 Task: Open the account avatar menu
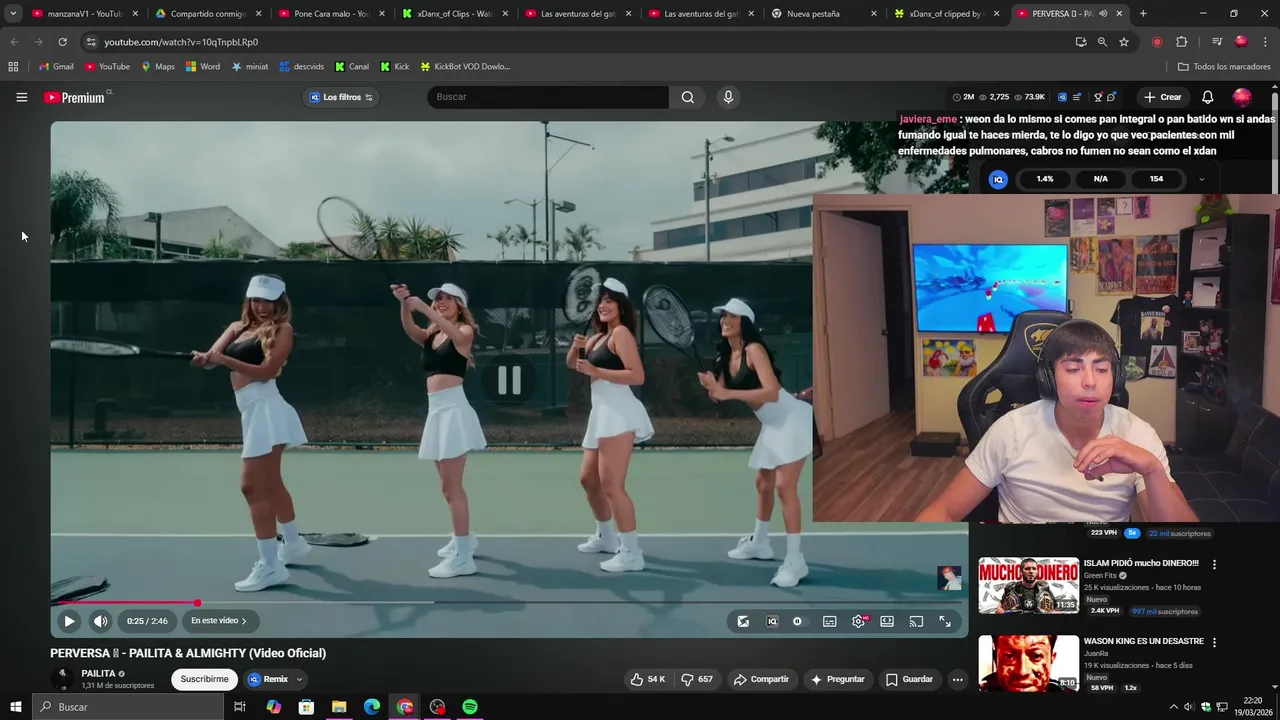tap(1242, 97)
